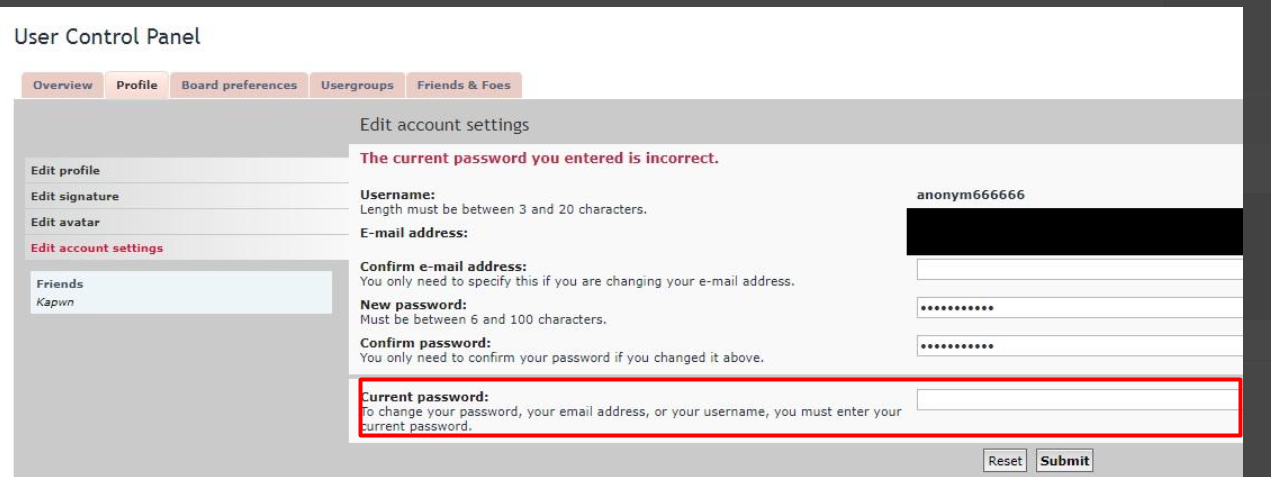1271x477 pixels.
Task: Go to the Board preferences tab
Action: pyautogui.click(x=239, y=85)
